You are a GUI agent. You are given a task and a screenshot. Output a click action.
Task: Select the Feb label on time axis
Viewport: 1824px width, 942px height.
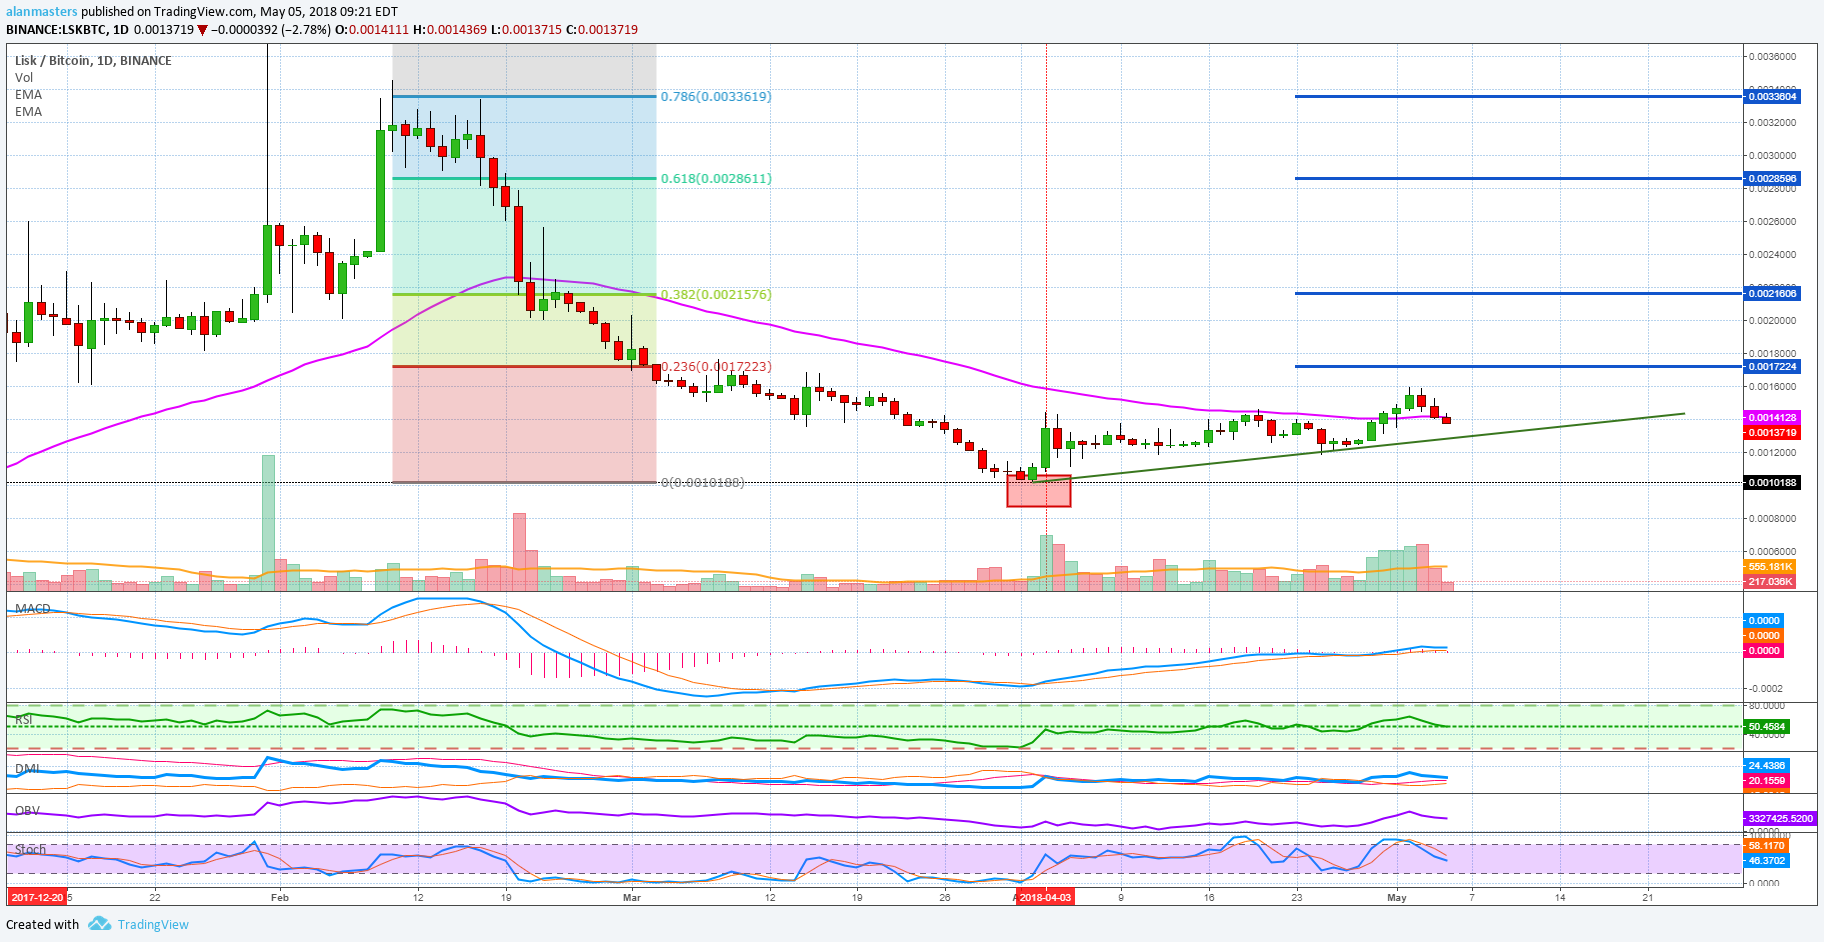point(280,898)
